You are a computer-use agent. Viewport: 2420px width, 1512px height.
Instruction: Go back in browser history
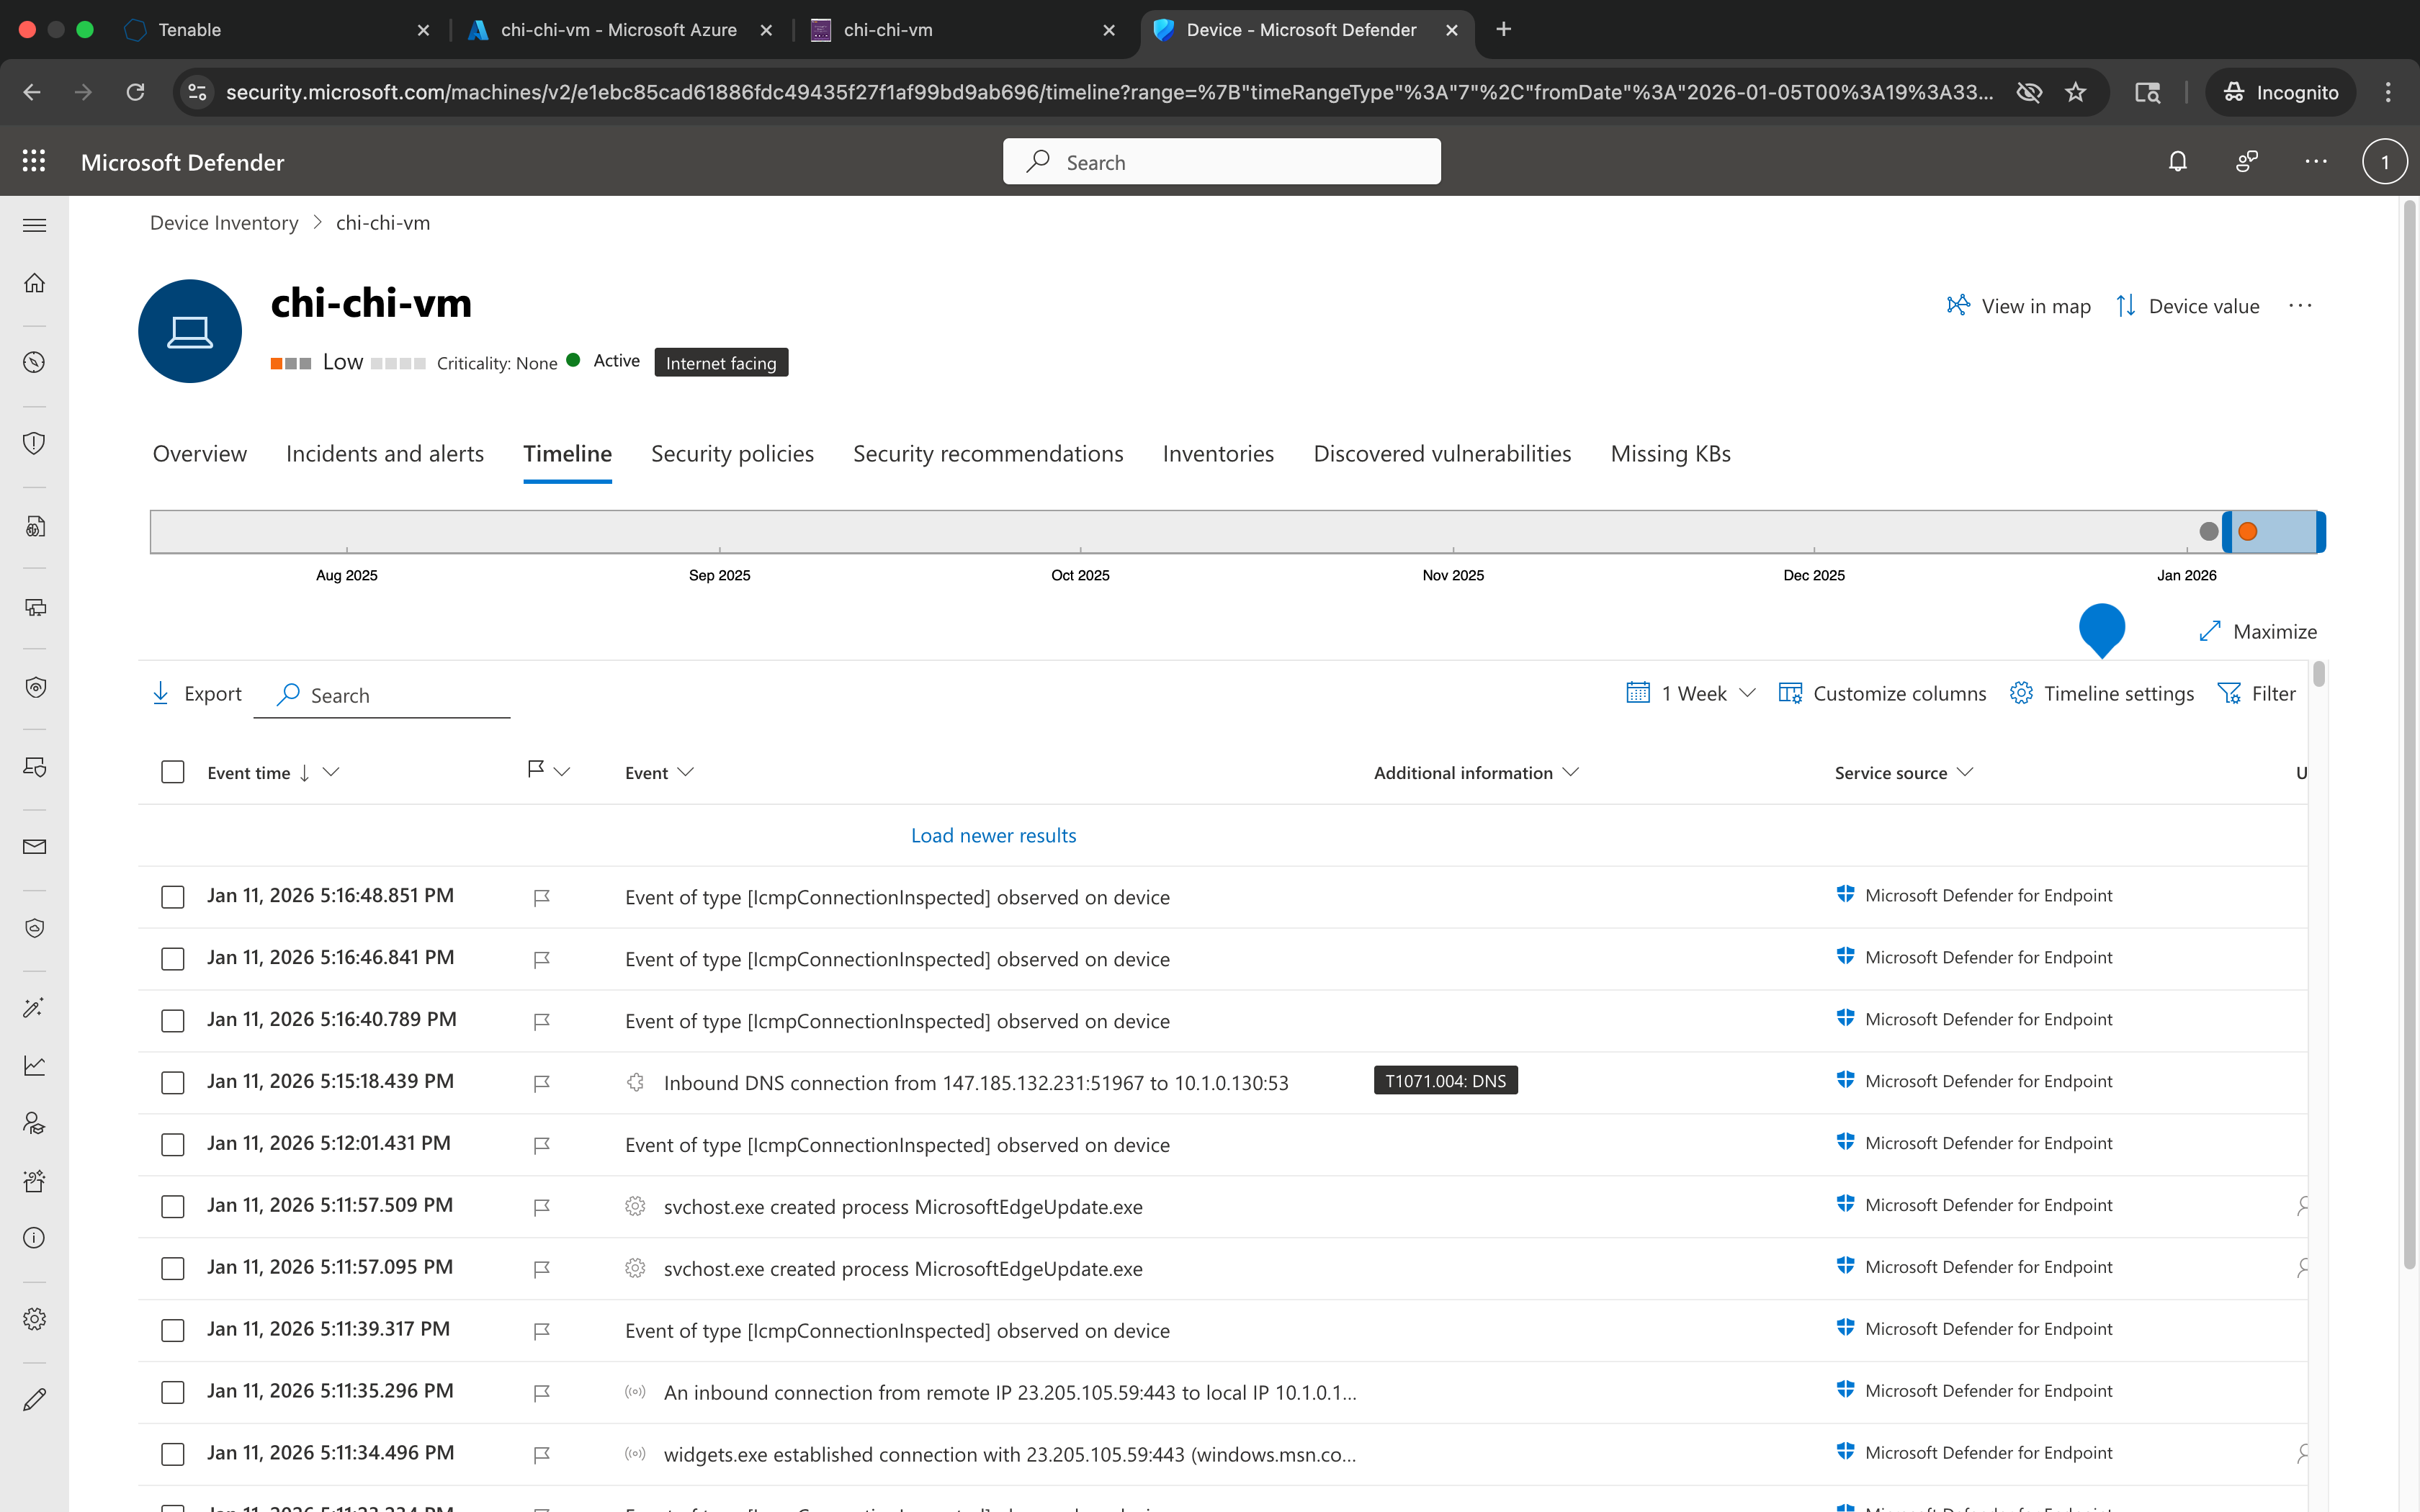32,92
